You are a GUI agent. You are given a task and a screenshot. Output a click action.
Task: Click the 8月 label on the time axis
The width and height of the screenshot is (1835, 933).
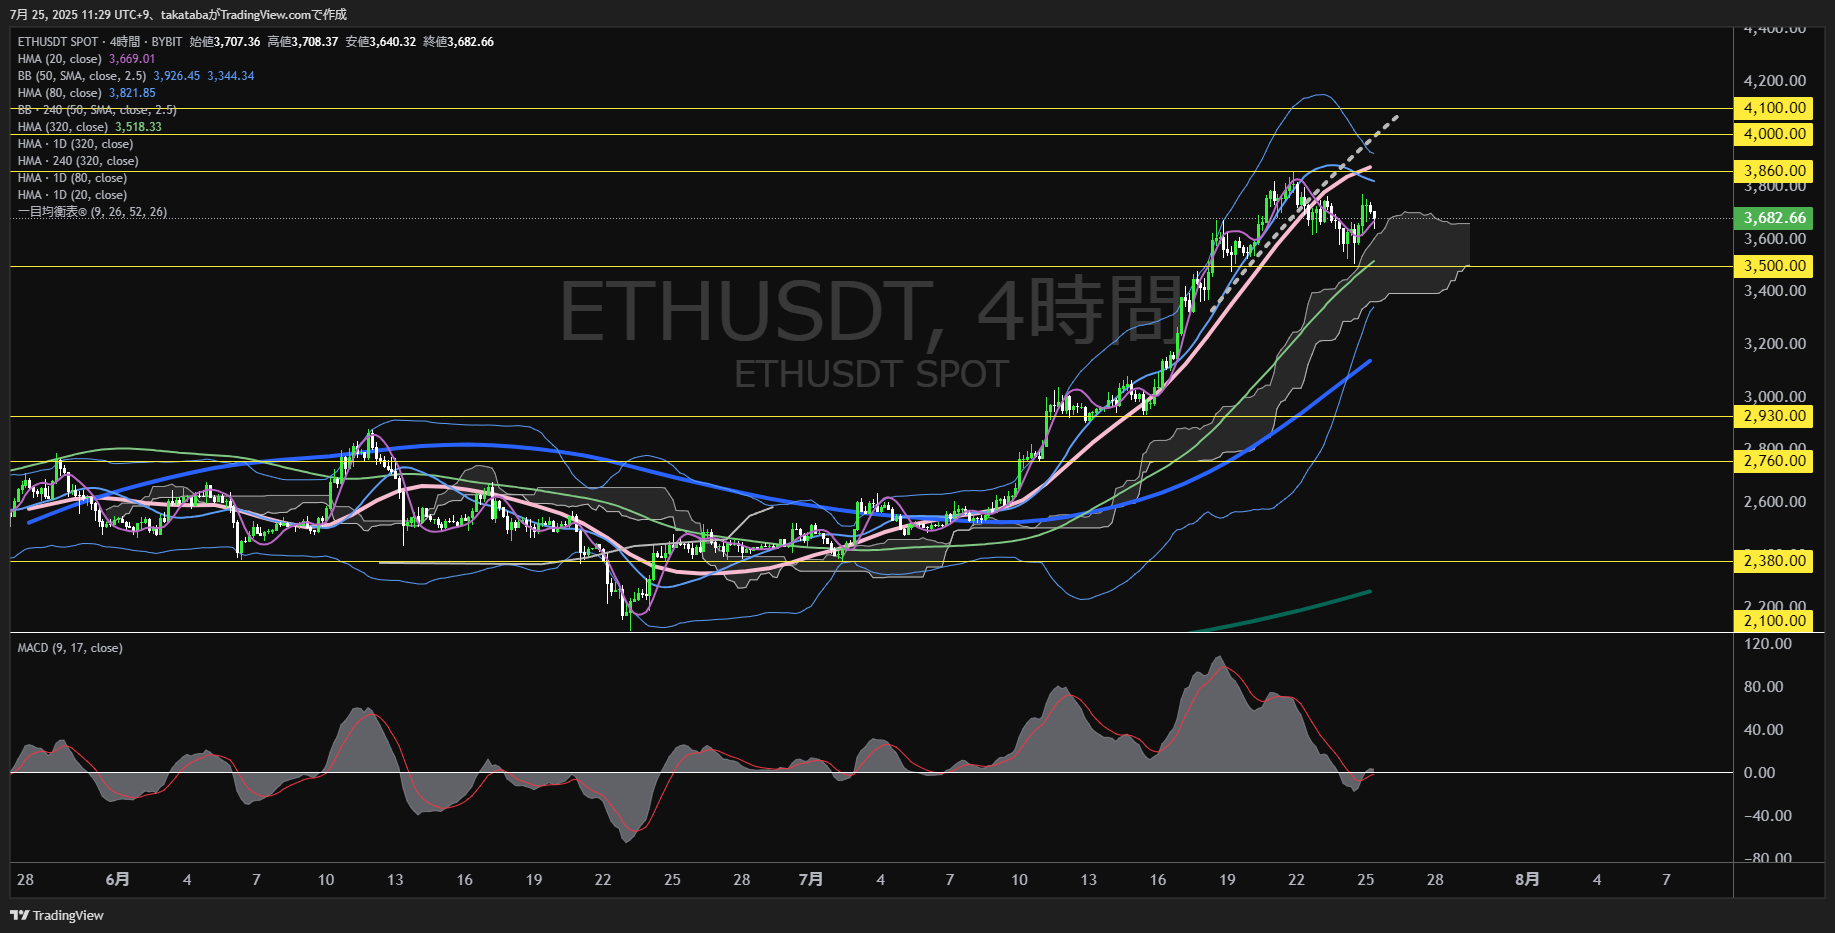pos(1527,880)
